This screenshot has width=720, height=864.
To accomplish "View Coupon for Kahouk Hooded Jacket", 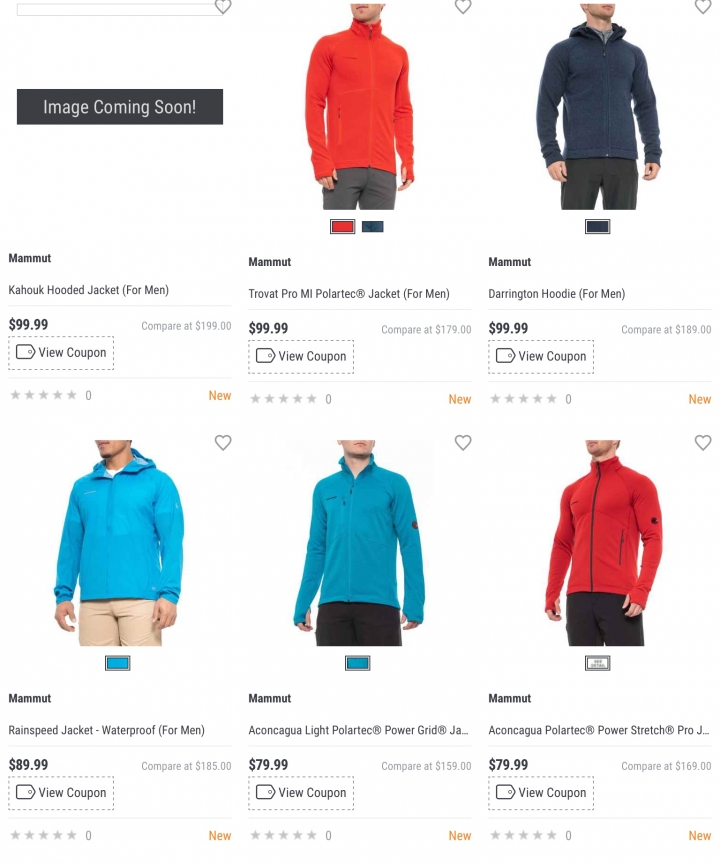I will pos(61,353).
